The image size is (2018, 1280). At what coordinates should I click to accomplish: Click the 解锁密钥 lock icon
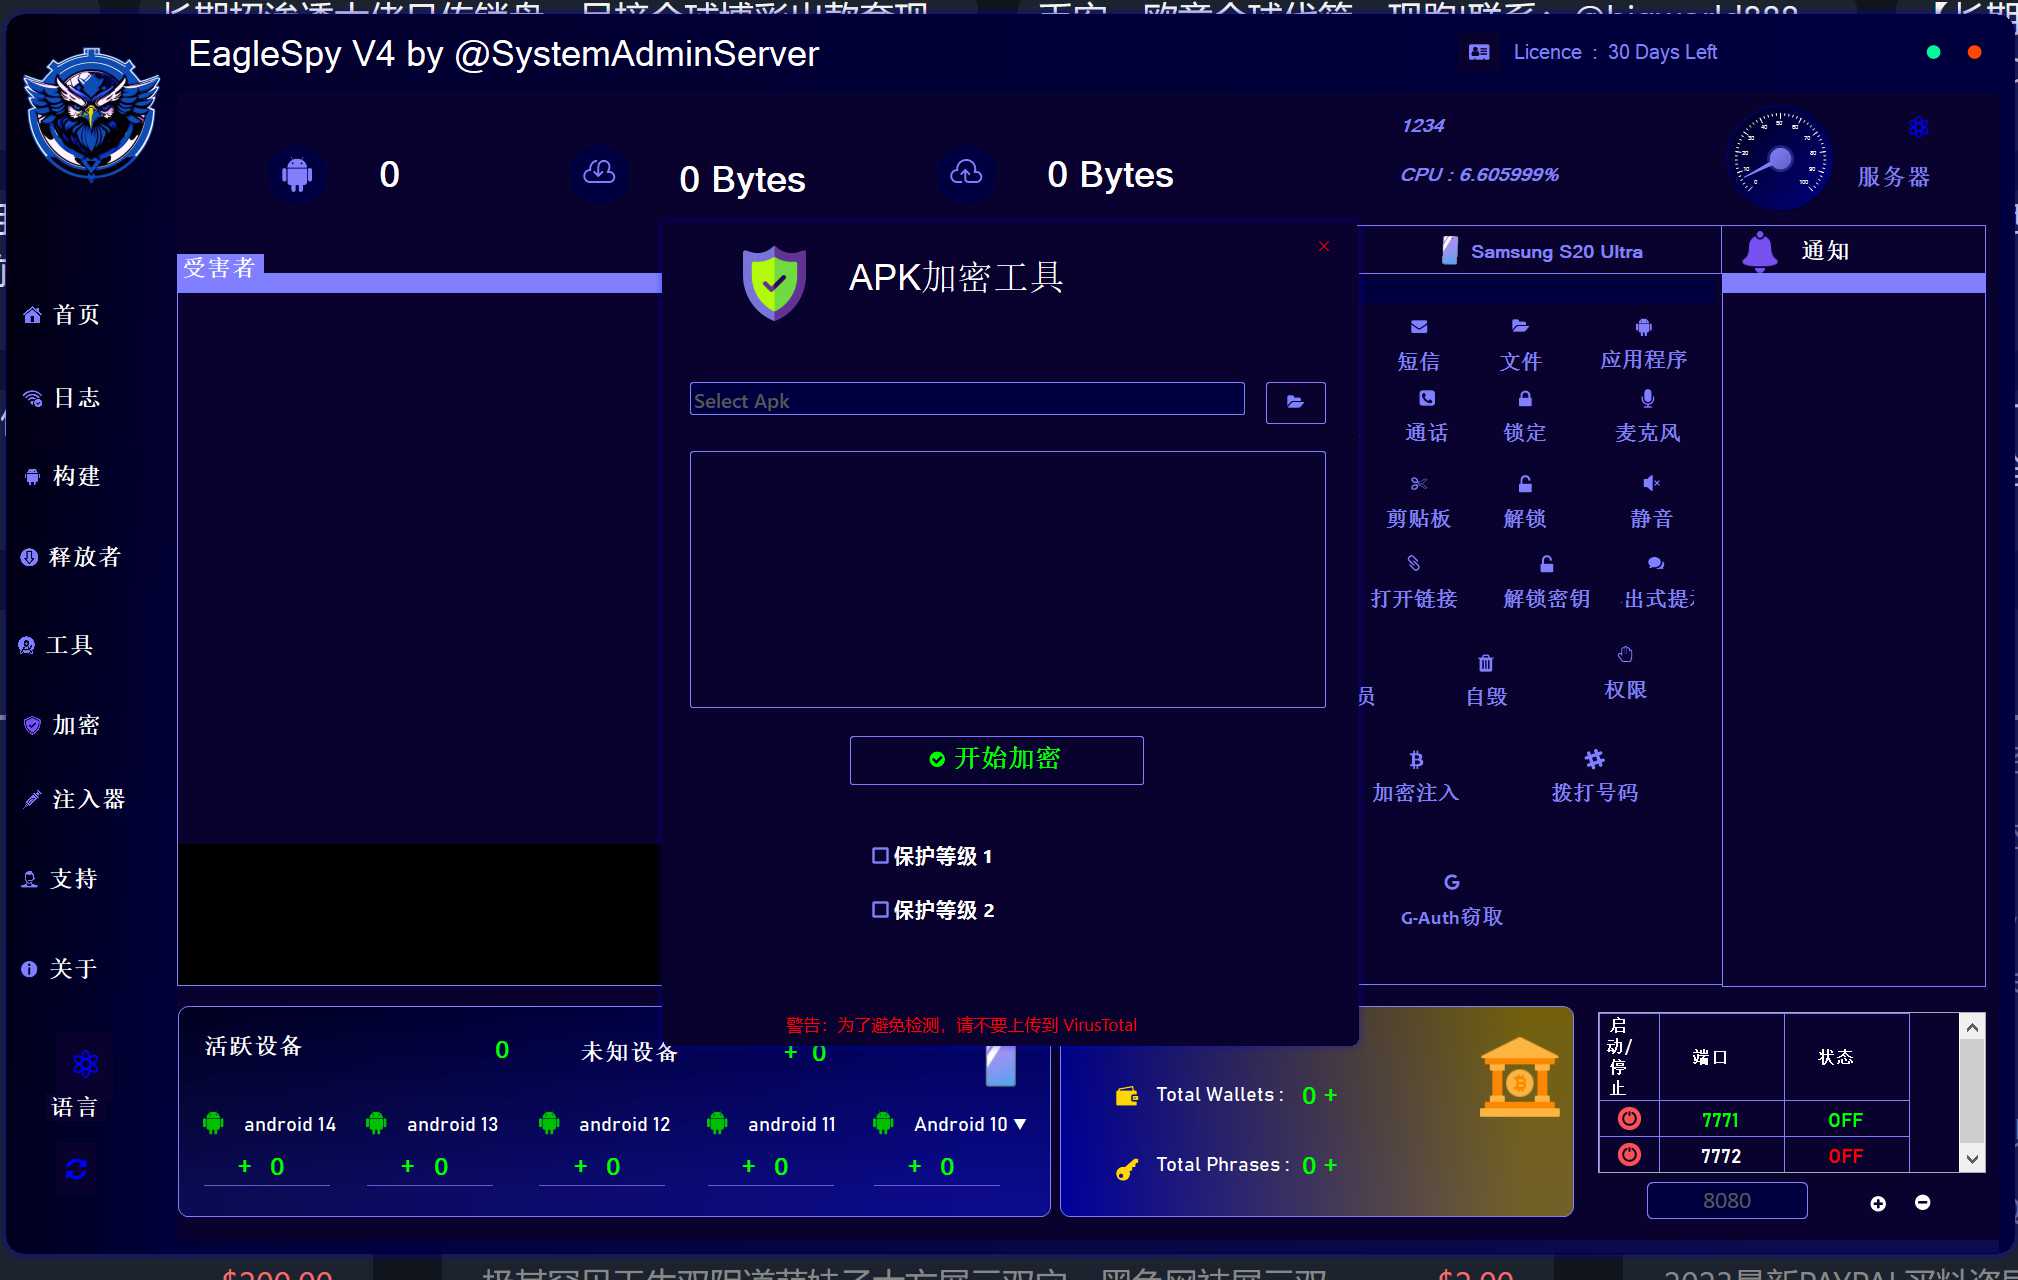point(1547,563)
